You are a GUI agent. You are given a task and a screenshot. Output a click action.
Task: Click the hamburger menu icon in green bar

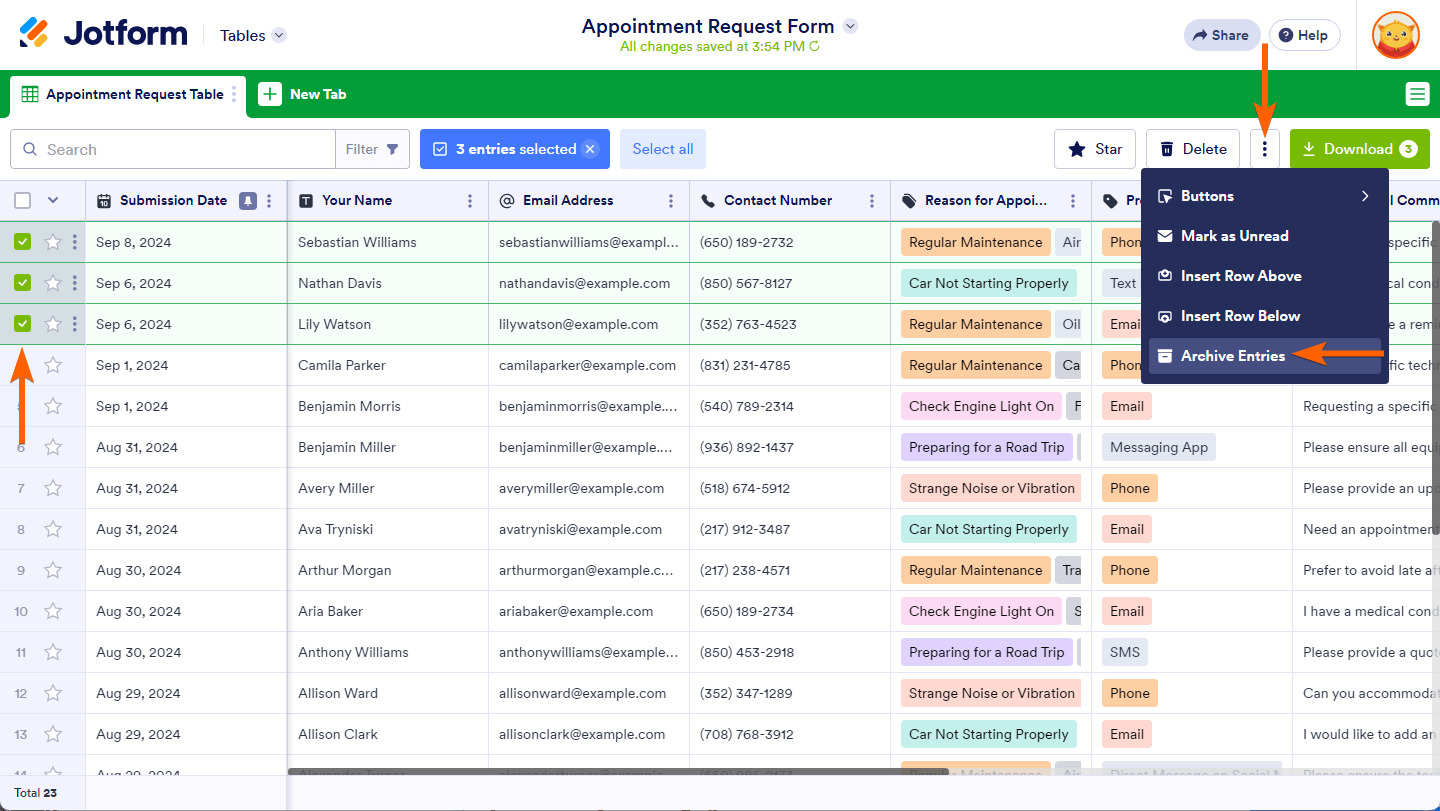click(x=1417, y=94)
